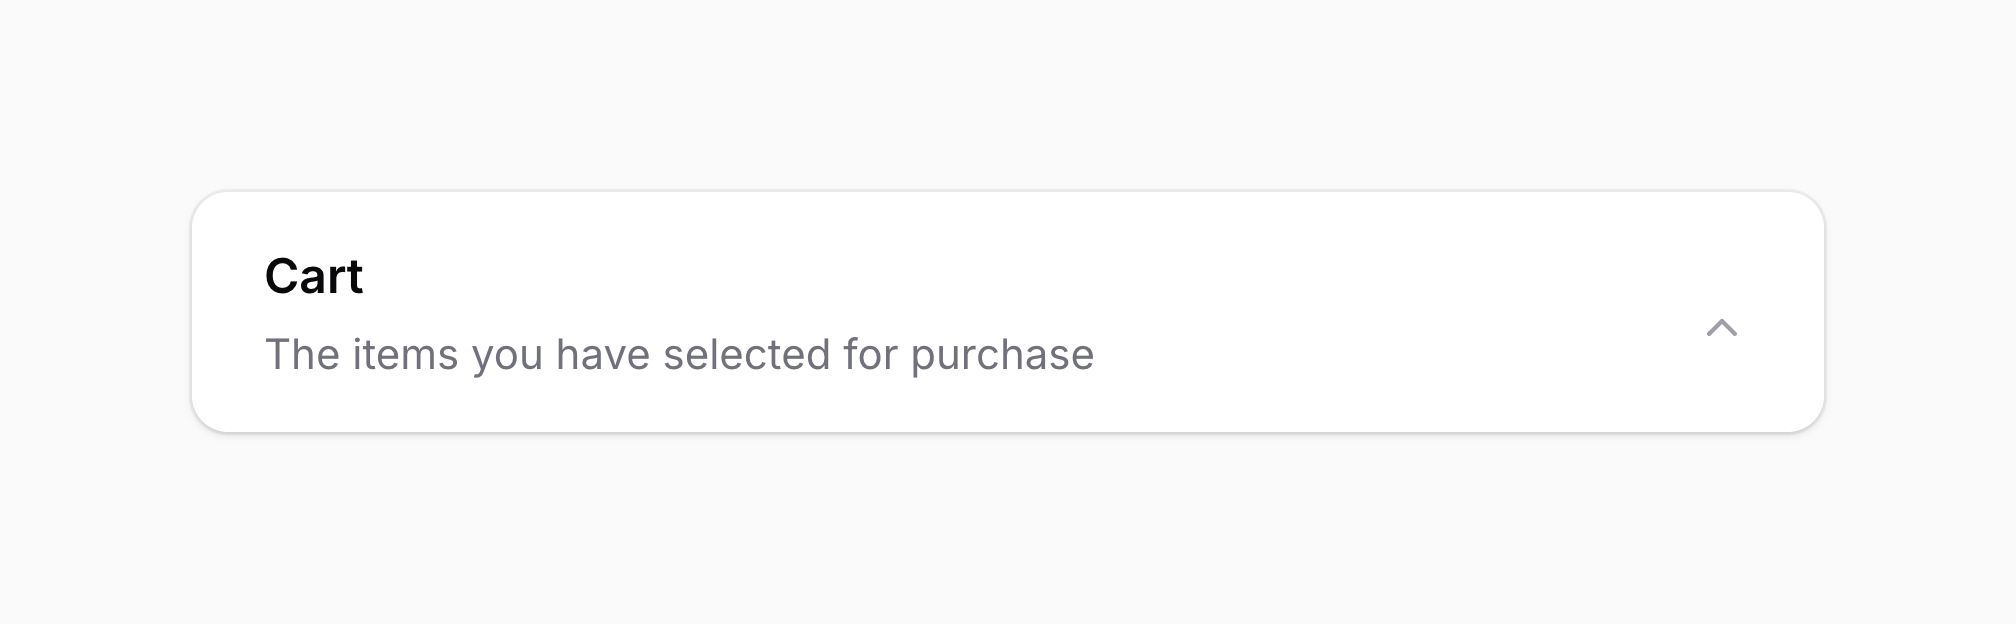Hide Cart details using the chevron
Viewport: 2016px width, 624px height.
point(1721,328)
